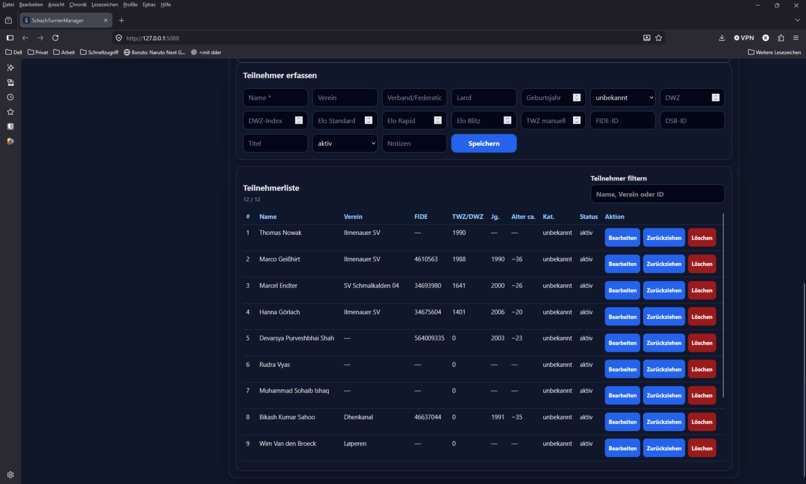Open the history clock icon in the sidebar

tap(10, 97)
